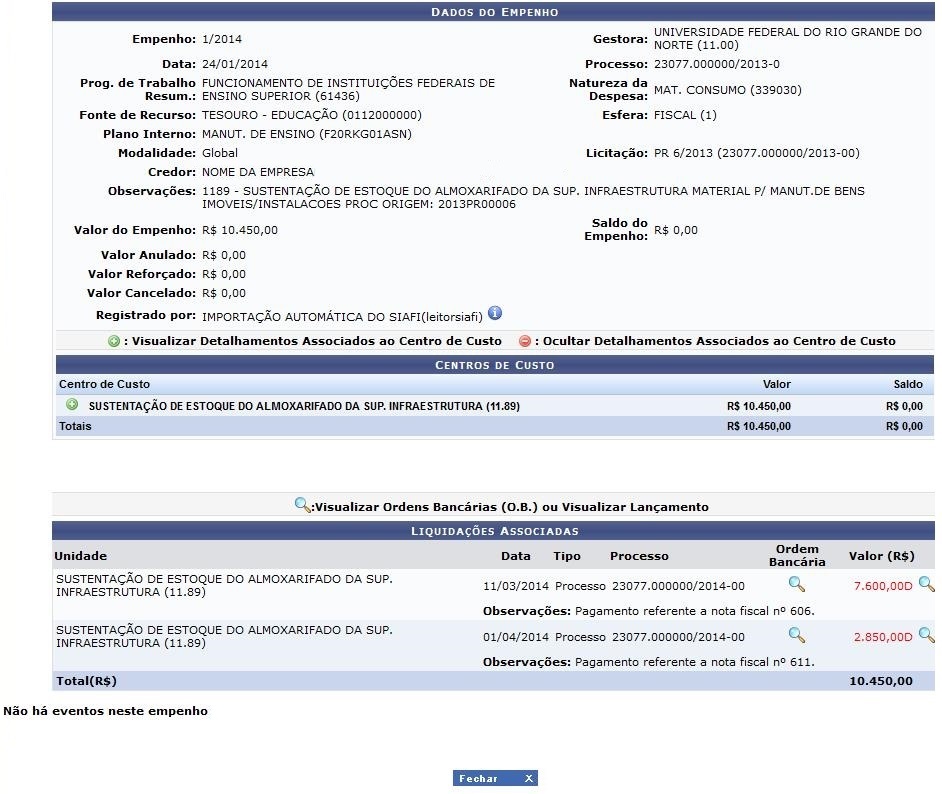Viewport: 942px width, 794px height.
Task: Click Saldo column header in Centros de Custo
Action: (908, 384)
